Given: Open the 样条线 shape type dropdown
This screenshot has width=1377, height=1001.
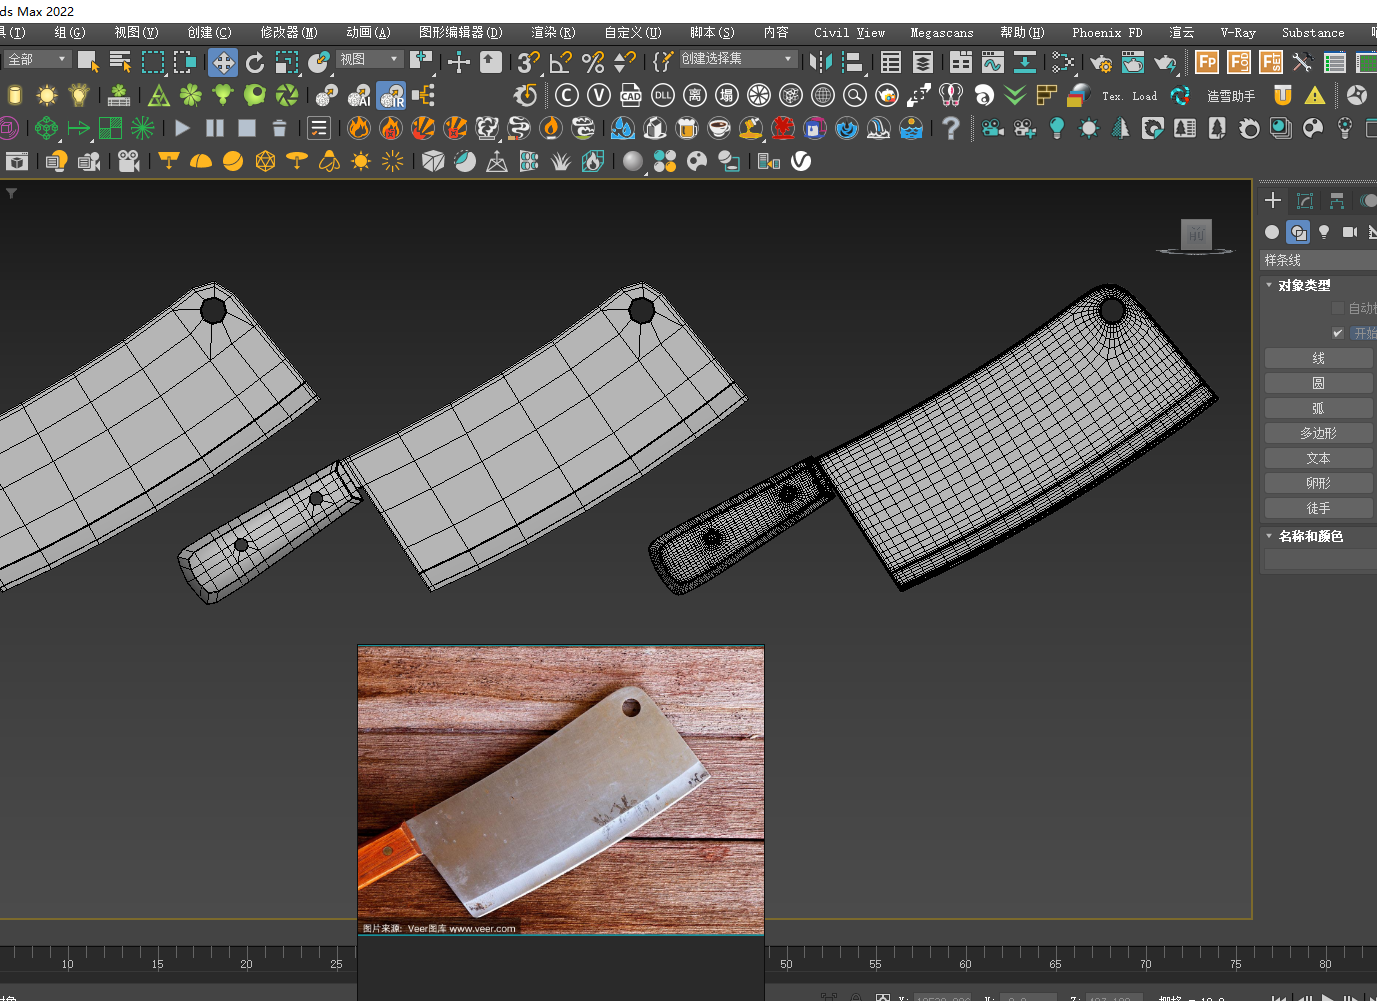Looking at the screenshot, I should (1318, 260).
